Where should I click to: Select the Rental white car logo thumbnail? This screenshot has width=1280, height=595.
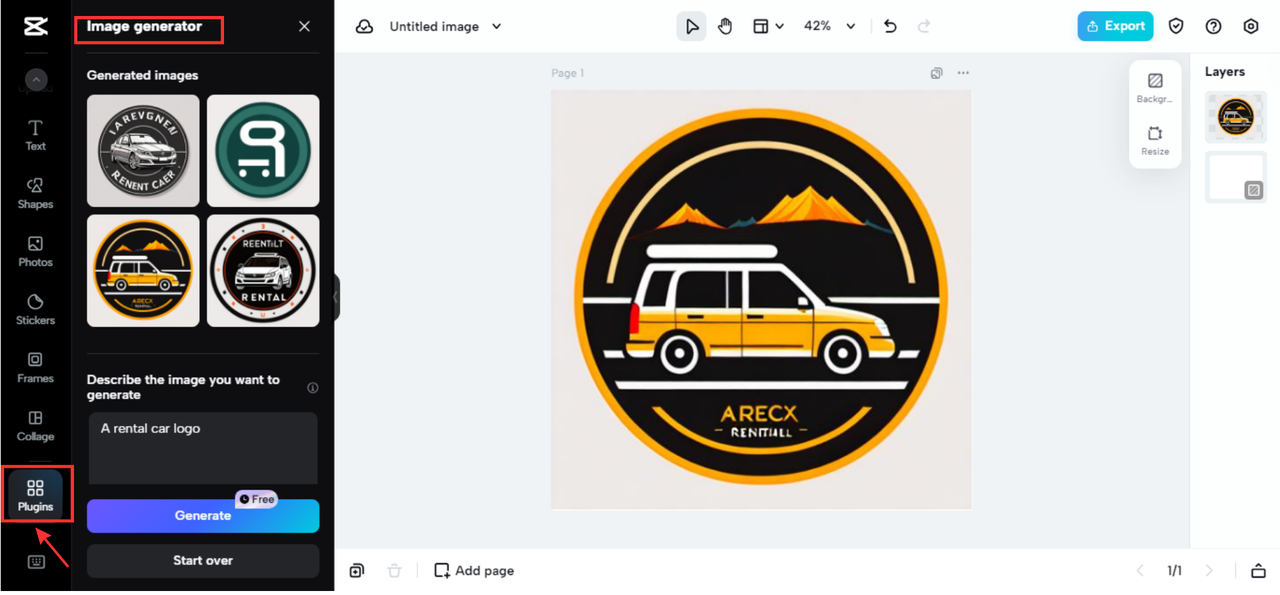click(263, 271)
